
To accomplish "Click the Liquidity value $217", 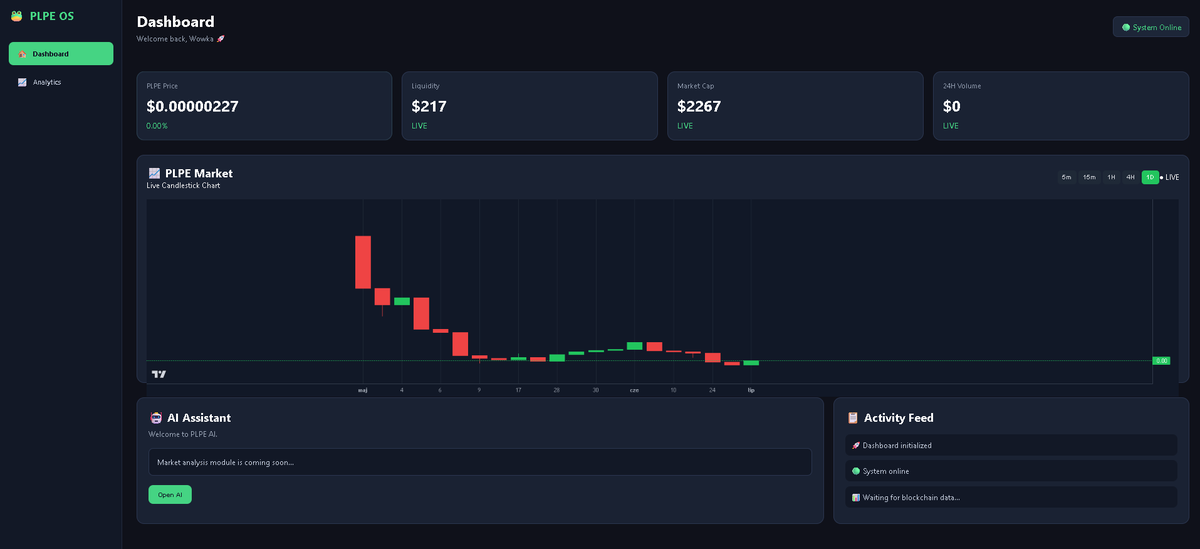I will pyautogui.click(x=429, y=106).
